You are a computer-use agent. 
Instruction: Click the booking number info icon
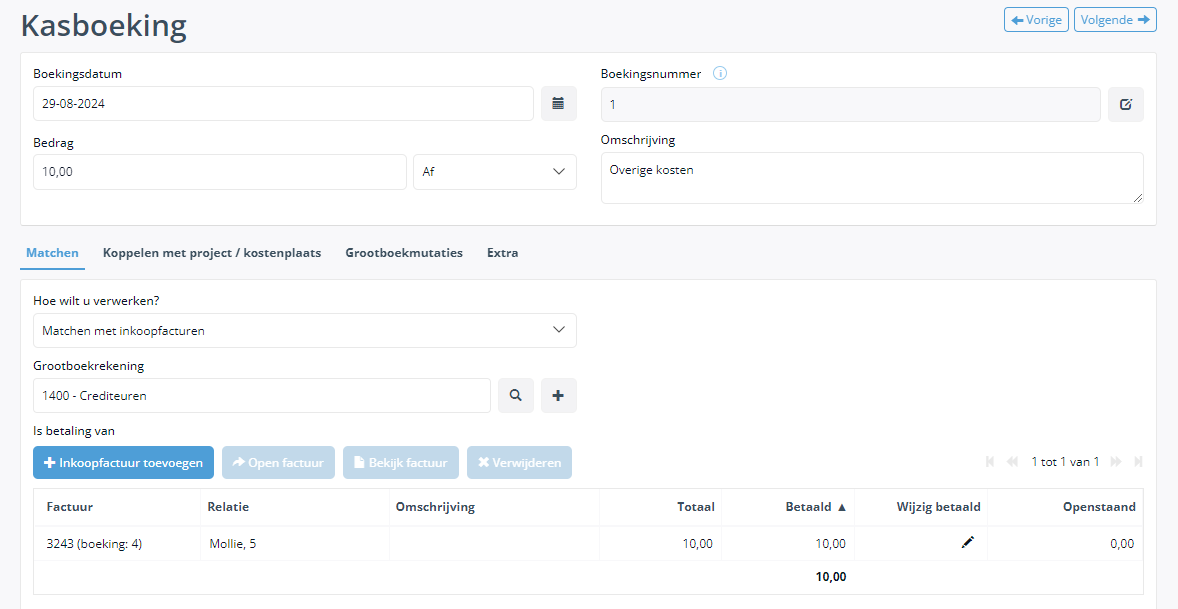(719, 73)
